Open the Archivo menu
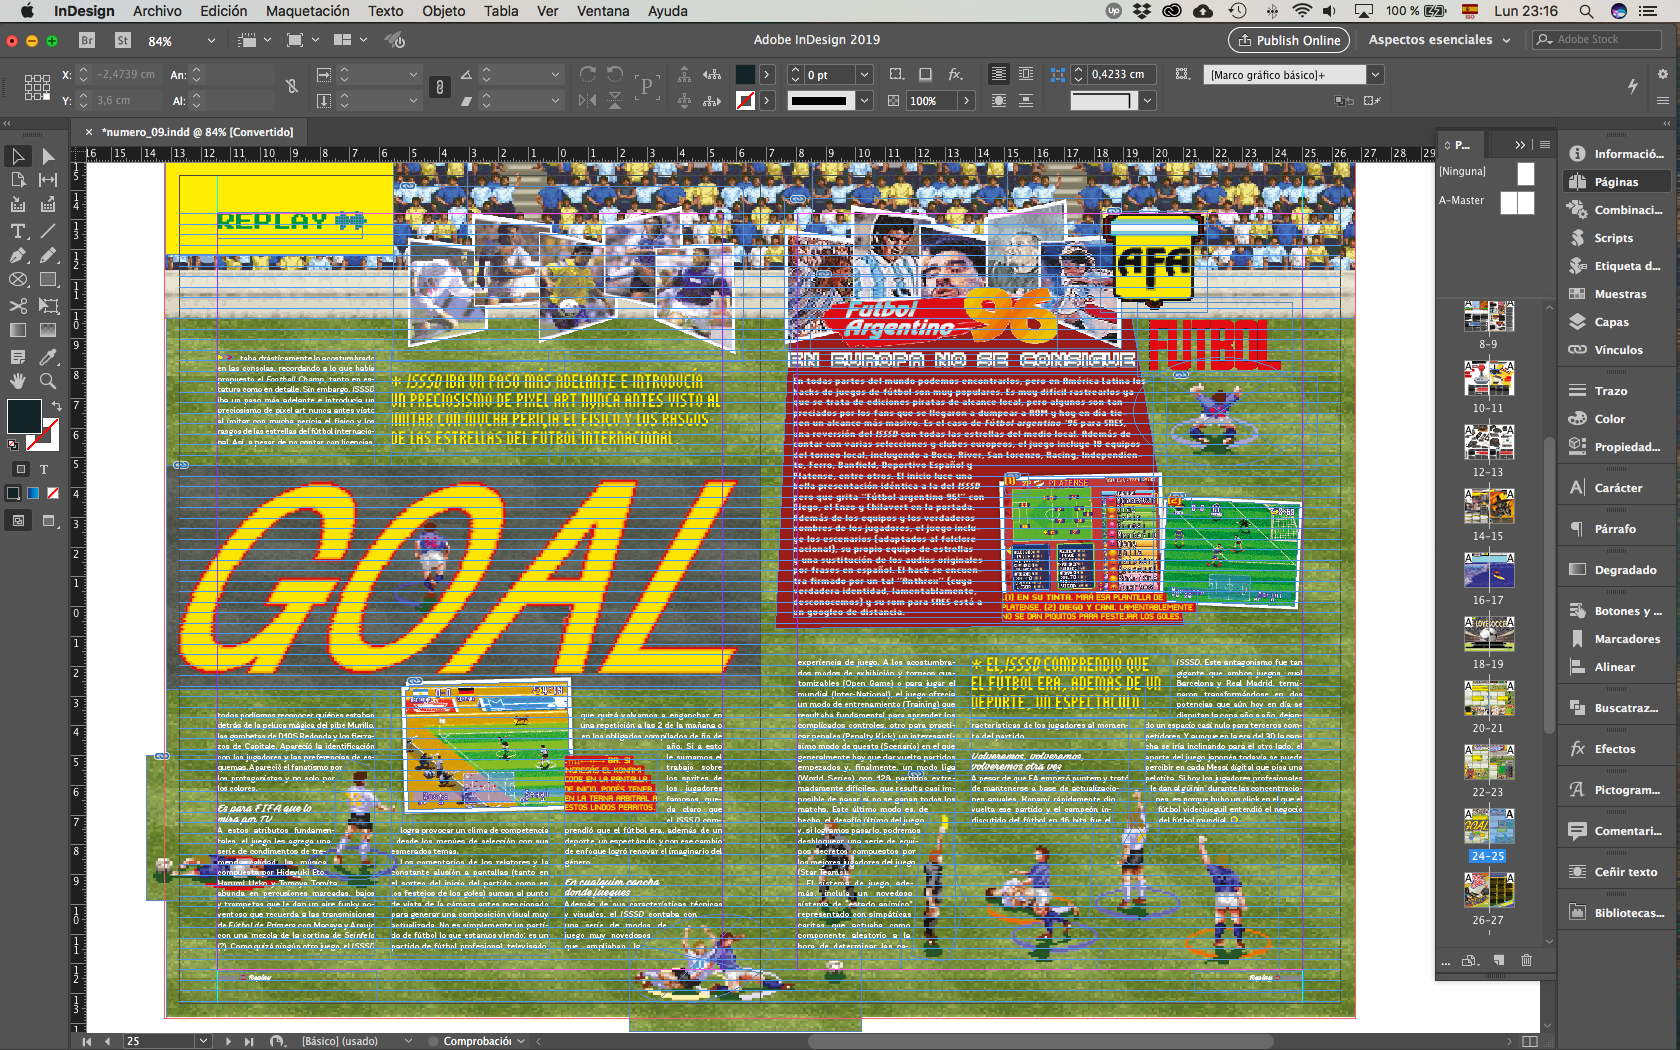1680x1050 pixels. (x=157, y=11)
